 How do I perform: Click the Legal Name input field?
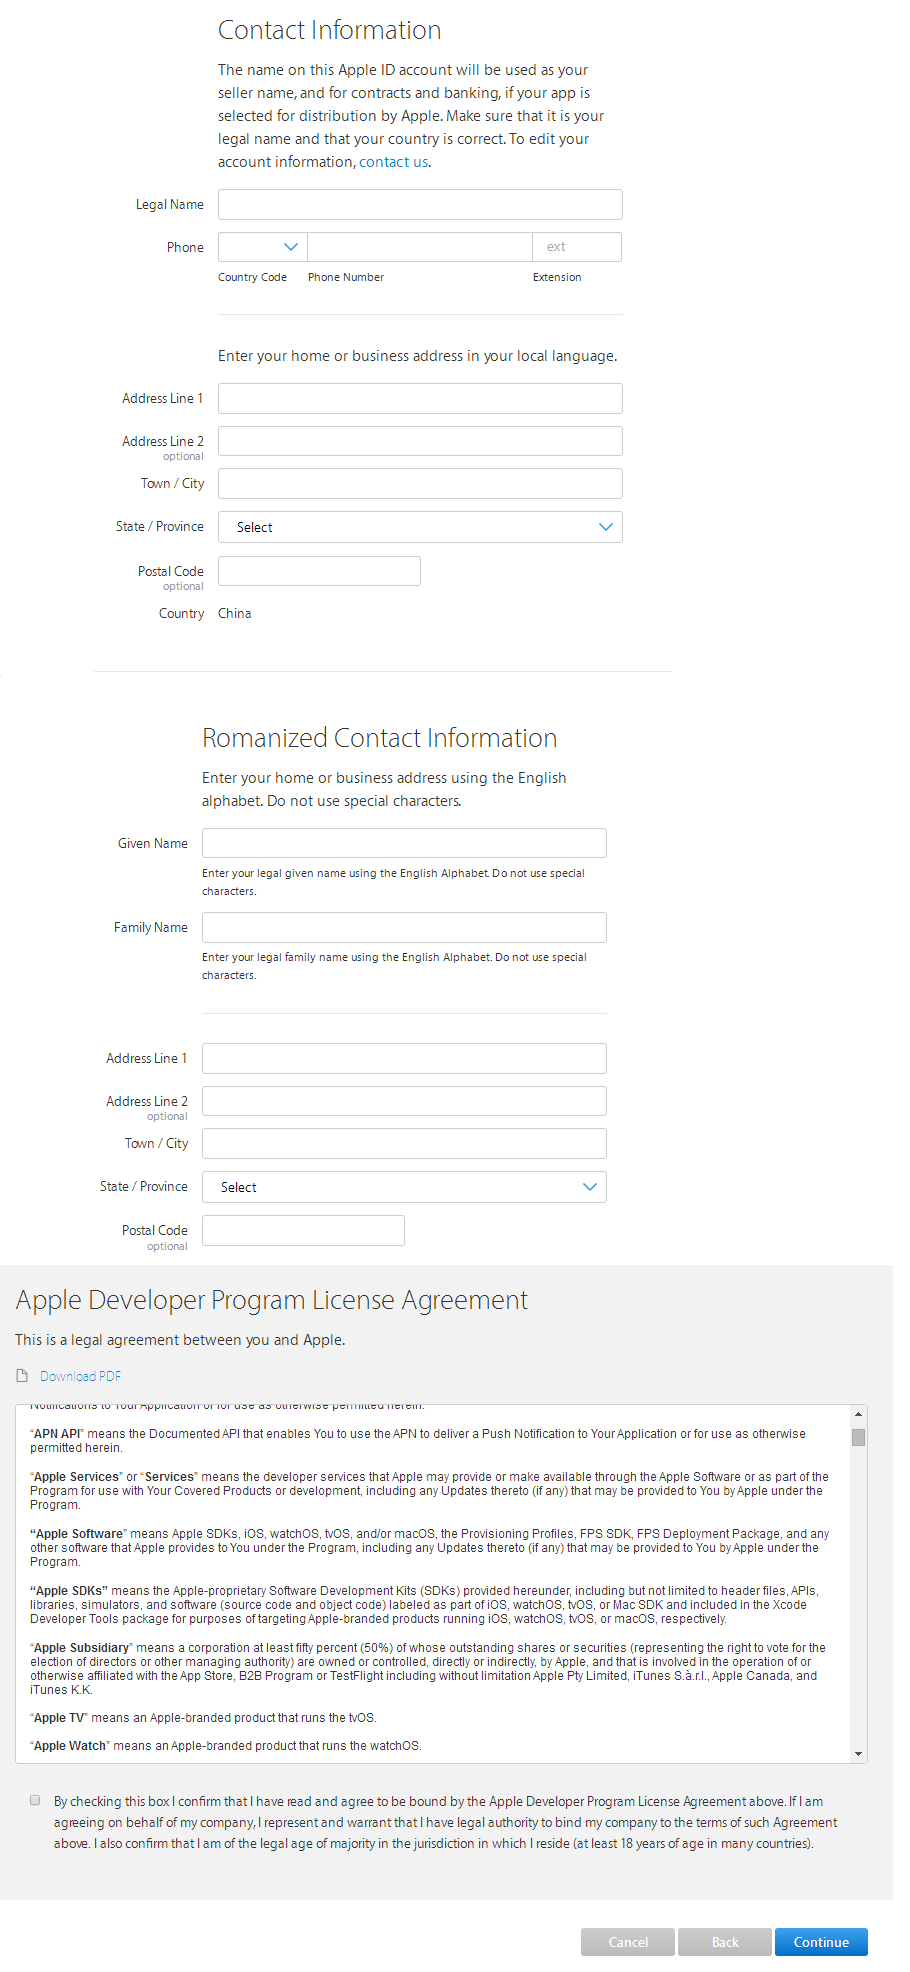[x=420, y=204]
